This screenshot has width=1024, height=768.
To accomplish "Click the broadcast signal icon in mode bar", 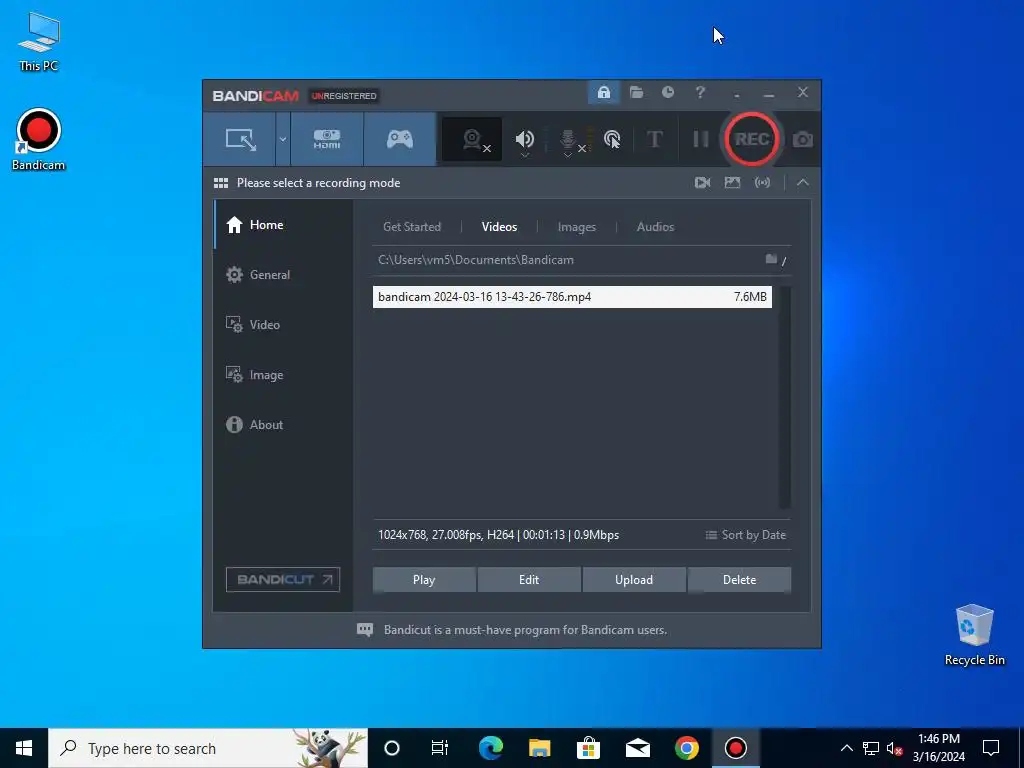I will pos(762,183).
